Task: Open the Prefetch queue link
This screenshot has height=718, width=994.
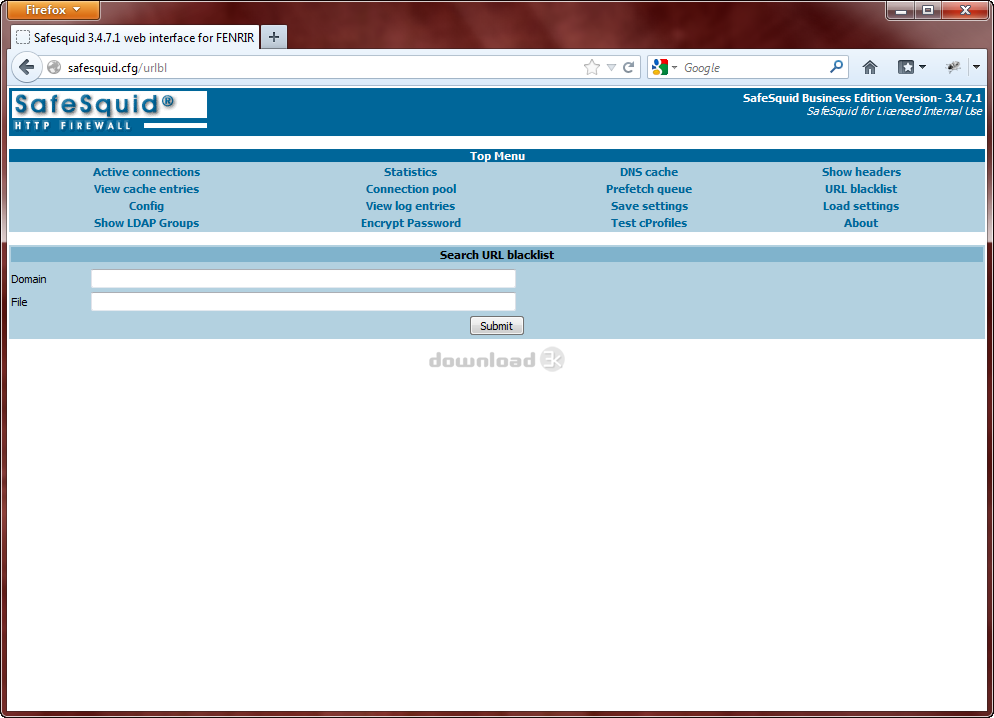Action: [649, 189]
